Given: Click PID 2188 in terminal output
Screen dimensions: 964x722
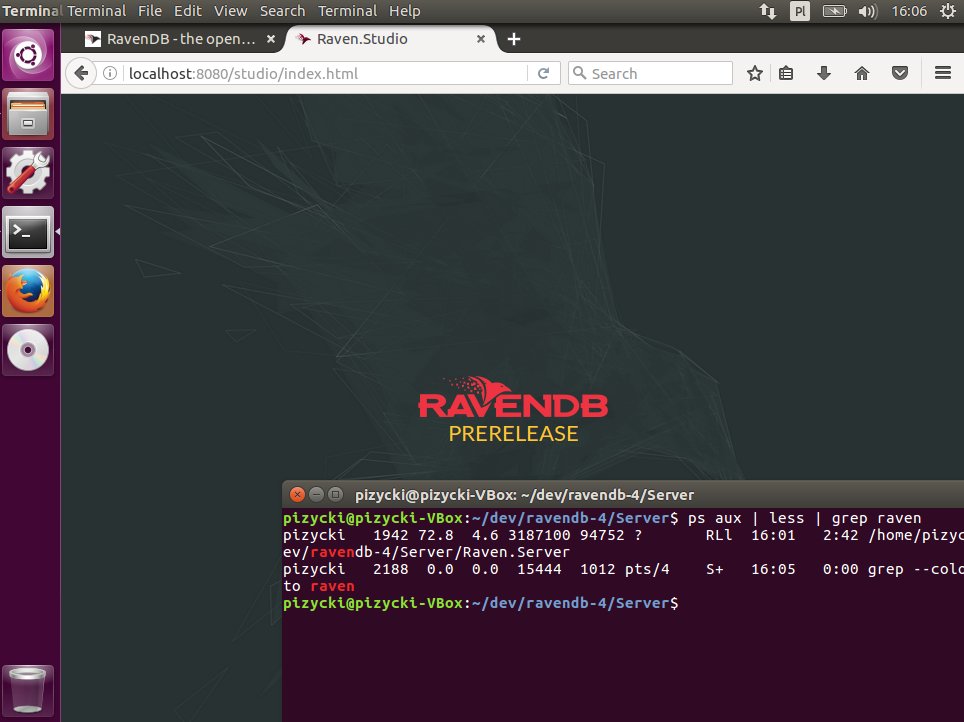Looking at the screenshot, I should (x=390, y=569).
